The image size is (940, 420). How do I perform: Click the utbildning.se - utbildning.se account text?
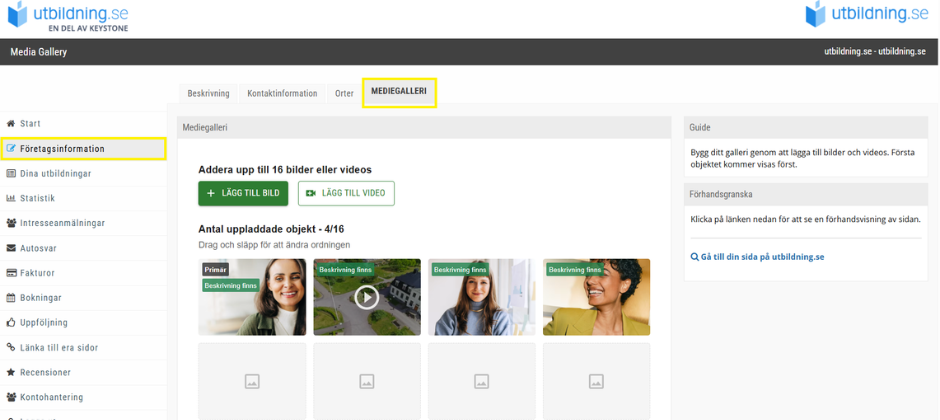pyautogui.click(x=875, y=52)
